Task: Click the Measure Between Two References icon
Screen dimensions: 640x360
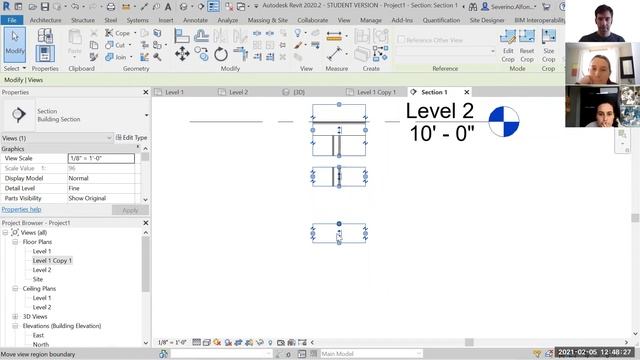Action: [334, 53]
